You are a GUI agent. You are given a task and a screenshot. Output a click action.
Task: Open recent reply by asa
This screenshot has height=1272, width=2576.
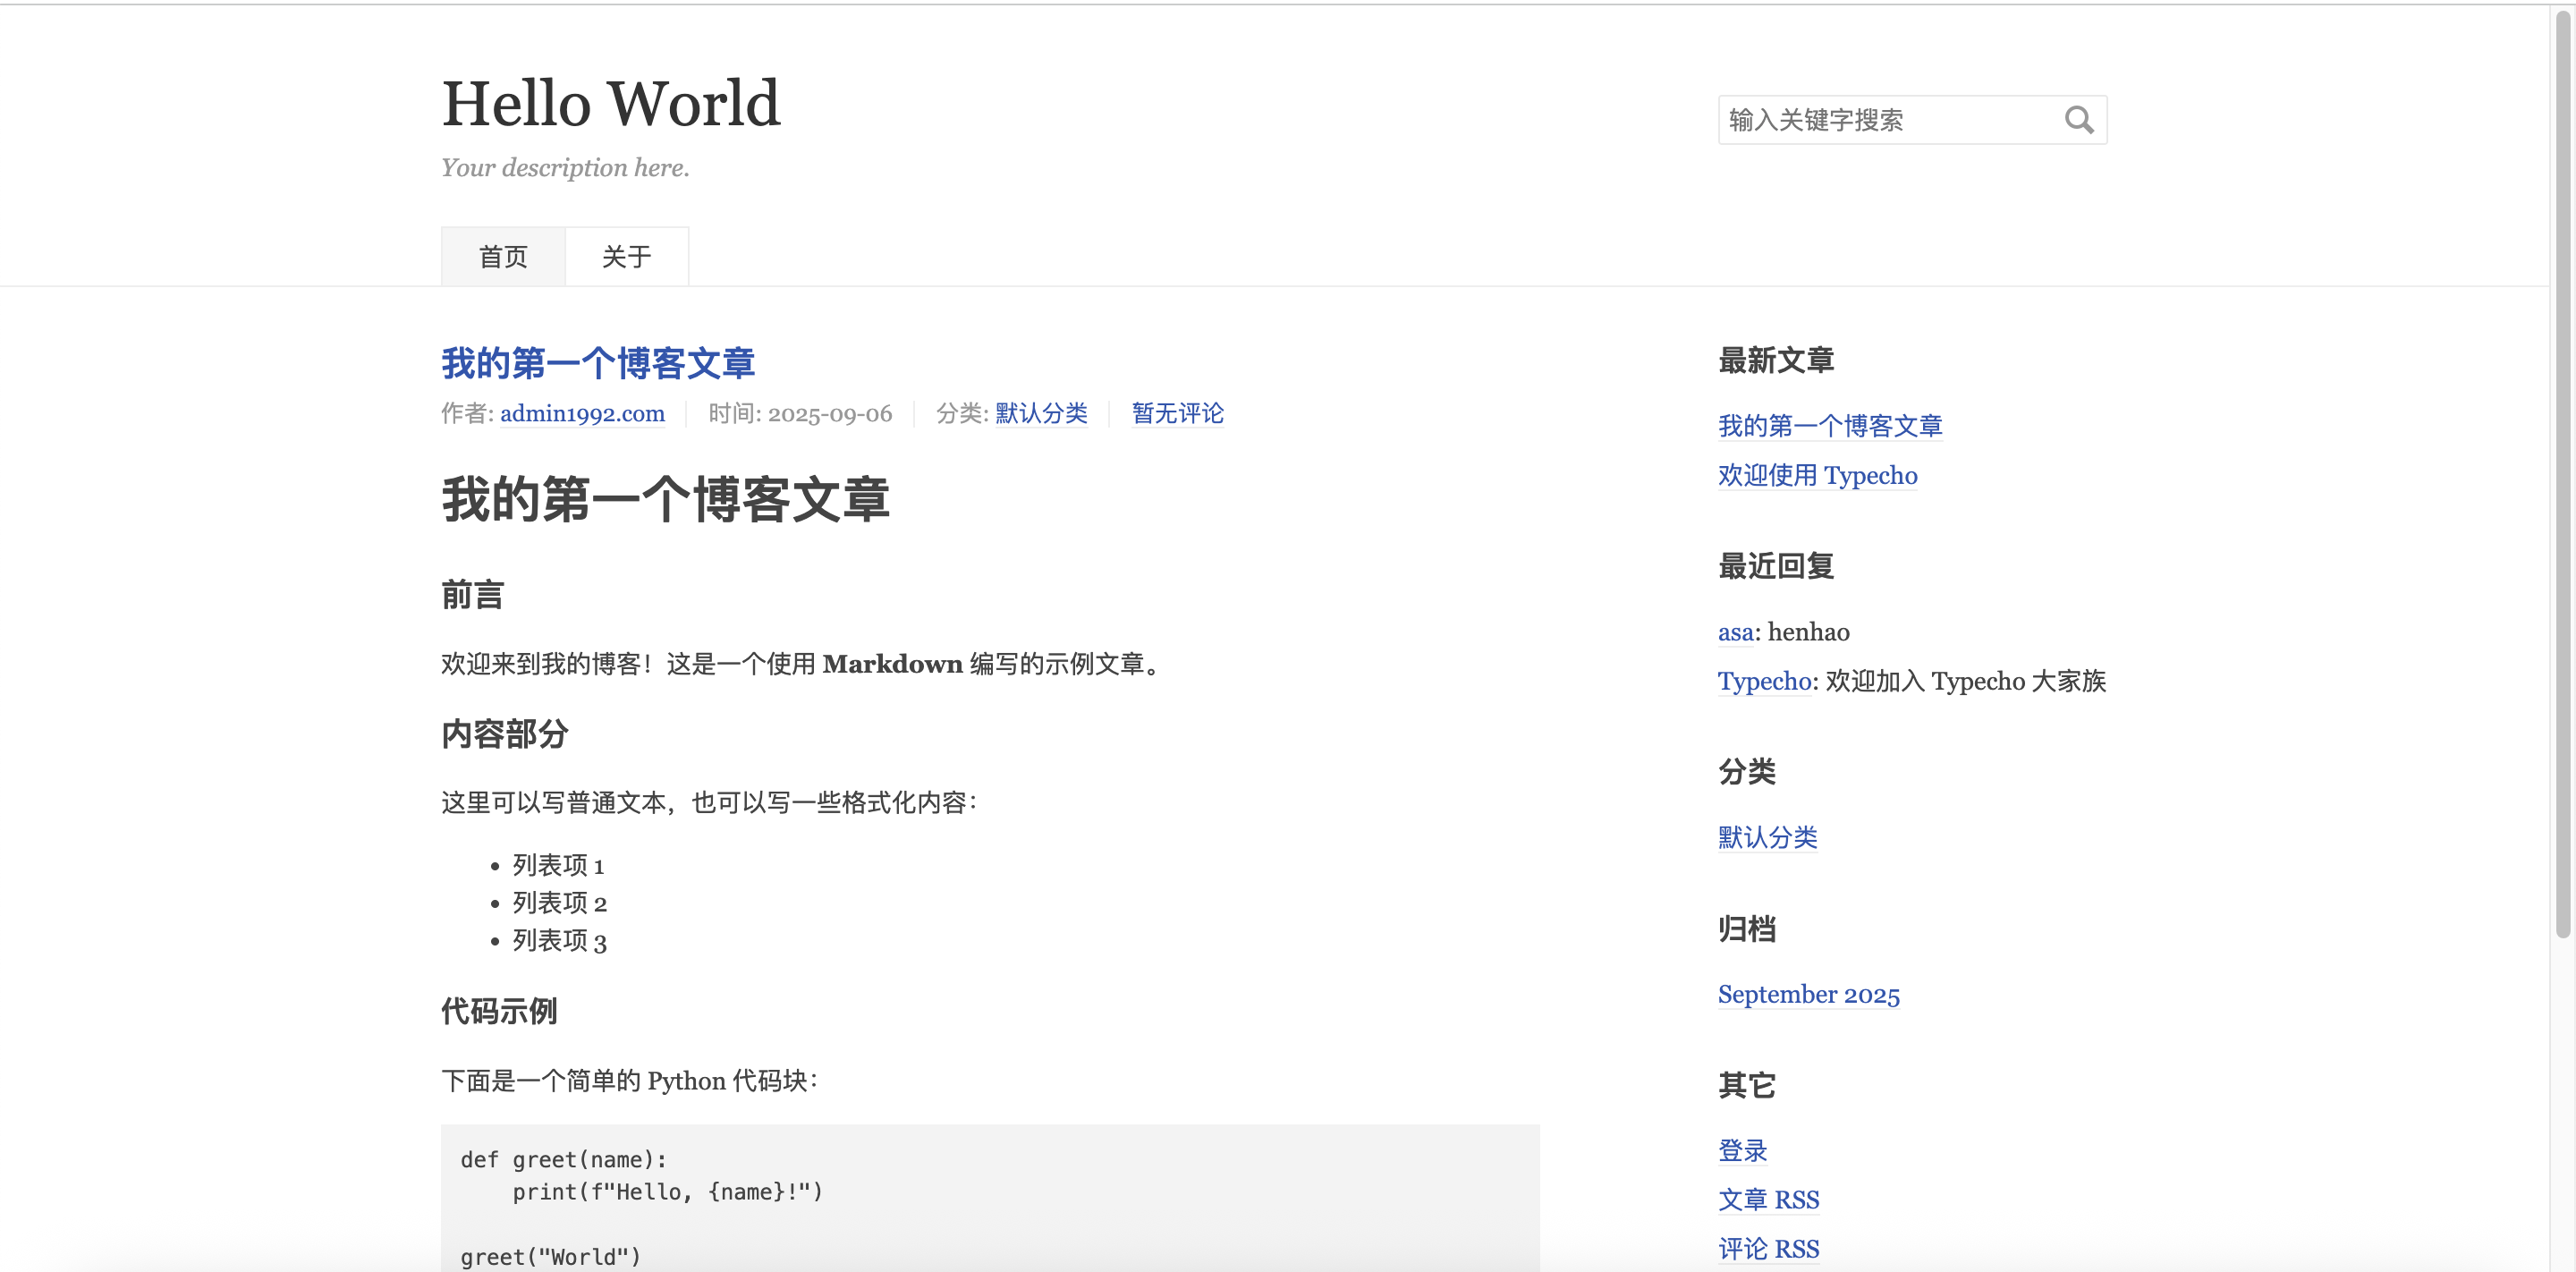click(x=1735, y=632)
